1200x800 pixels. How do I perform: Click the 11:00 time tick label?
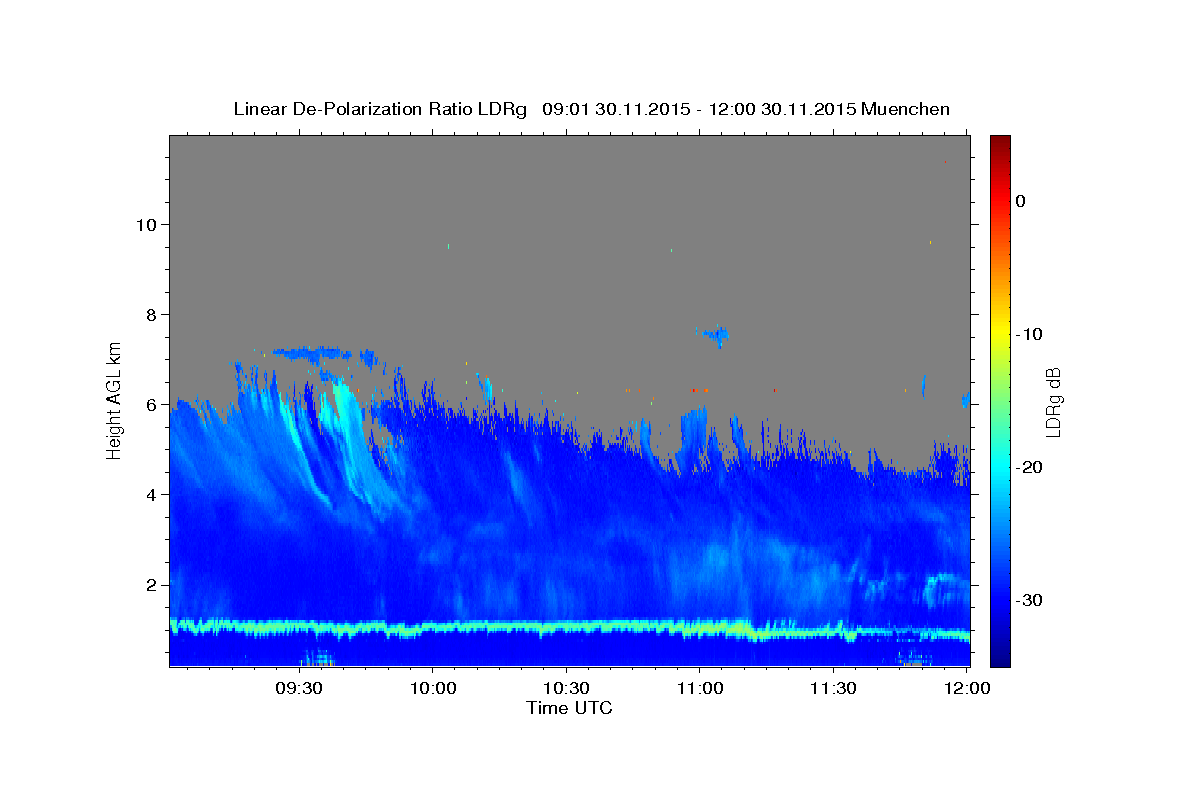click(x=699, y=688)
